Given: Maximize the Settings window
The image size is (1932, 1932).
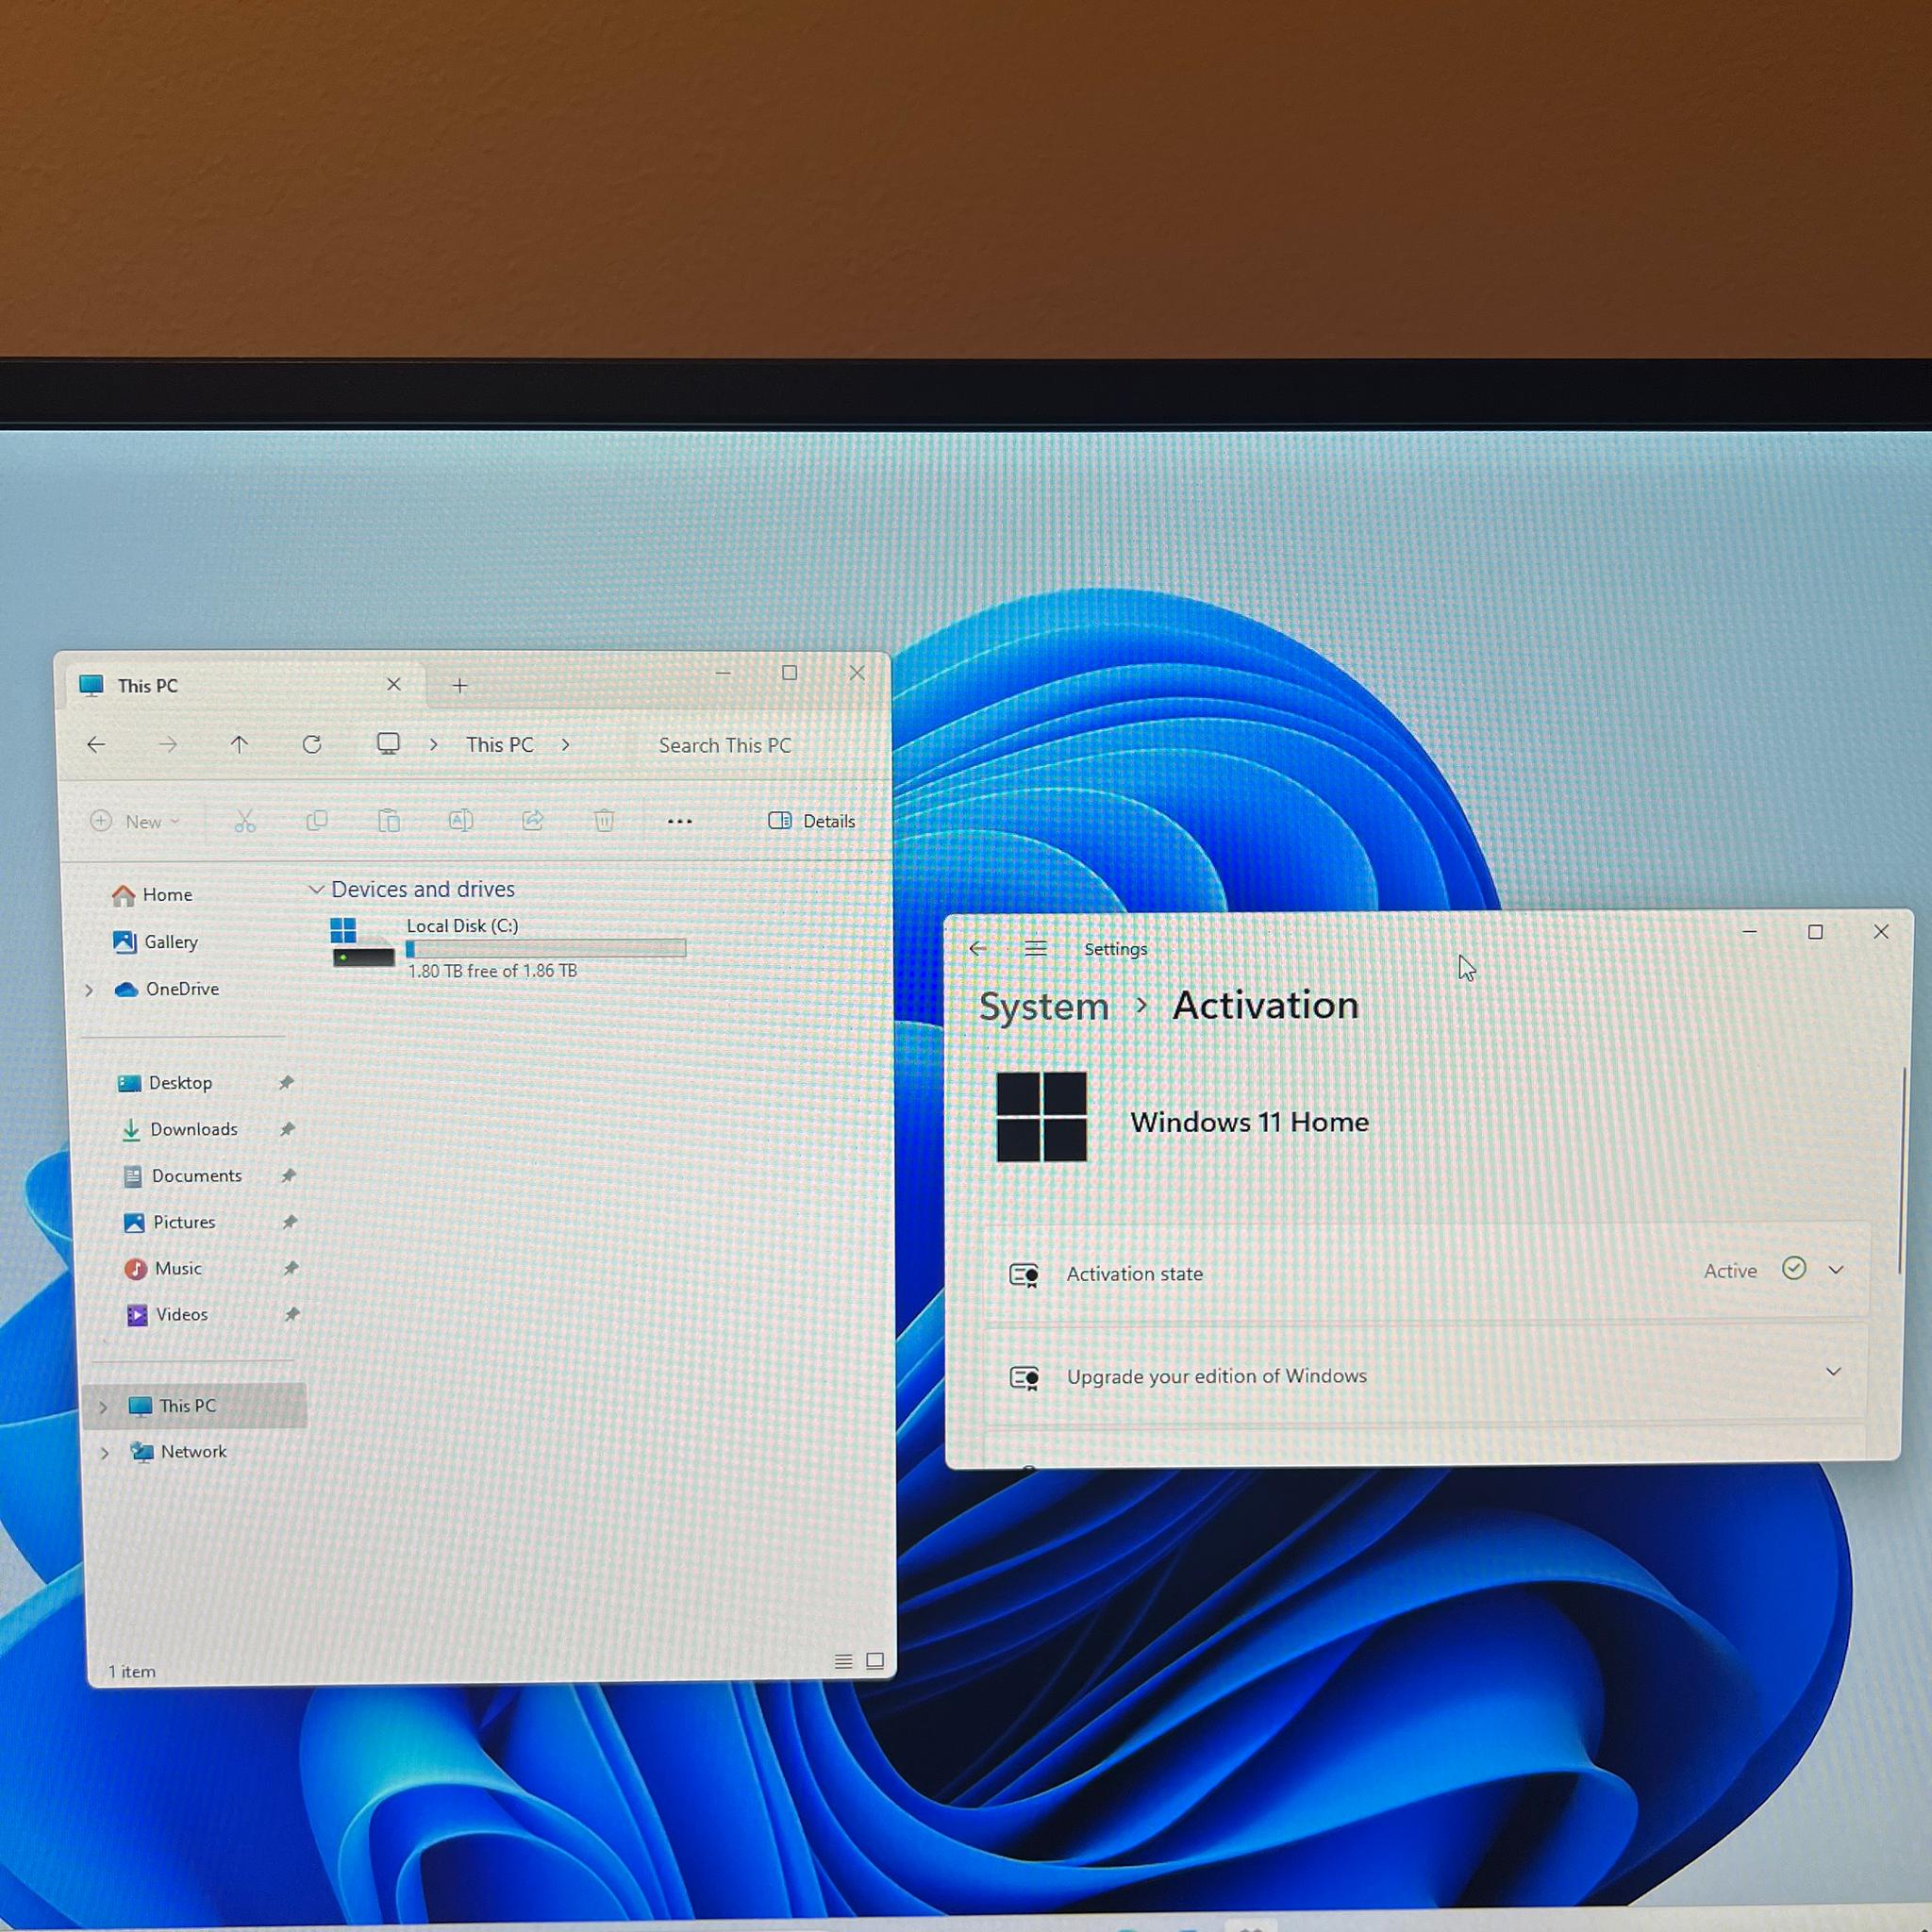Looking at the screenshot, I should click(1815, 932).
